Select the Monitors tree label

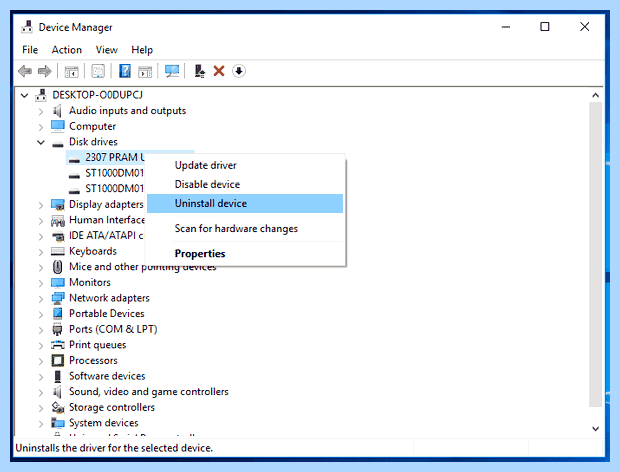click(x=90, y=282)
